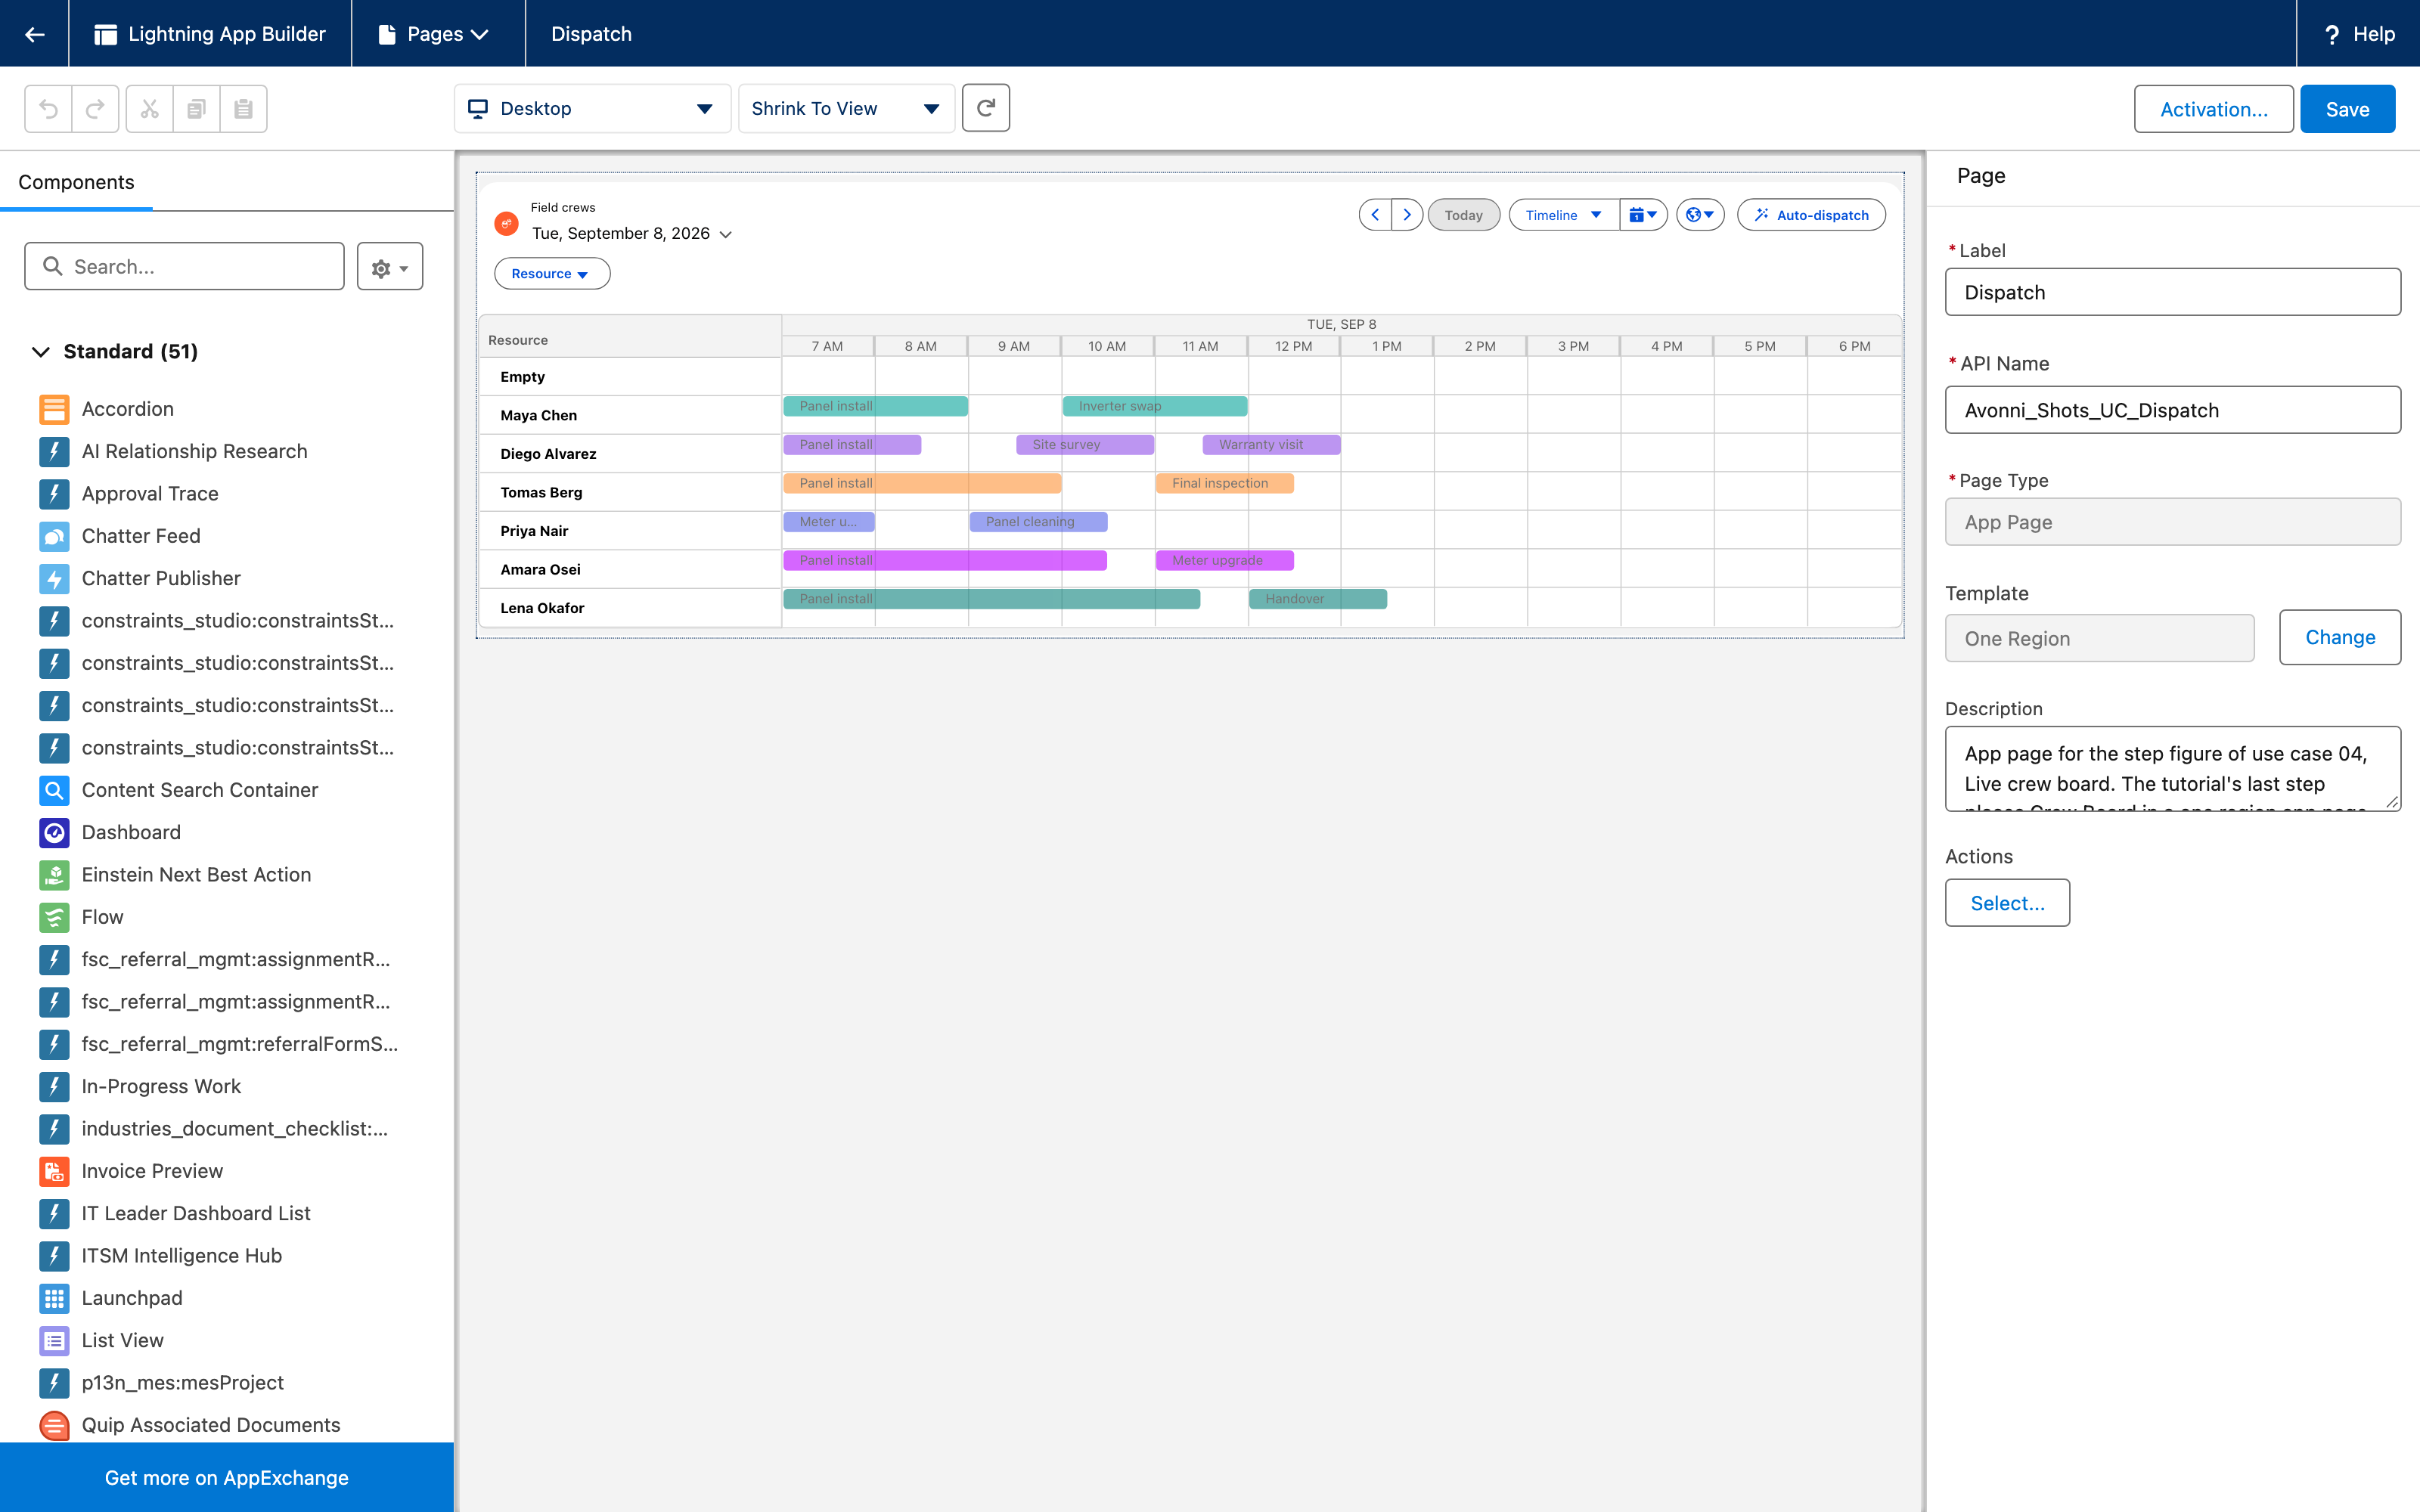Switch to the Components tab
Screen dimensions: 2420x1512
tap(76, 182)
